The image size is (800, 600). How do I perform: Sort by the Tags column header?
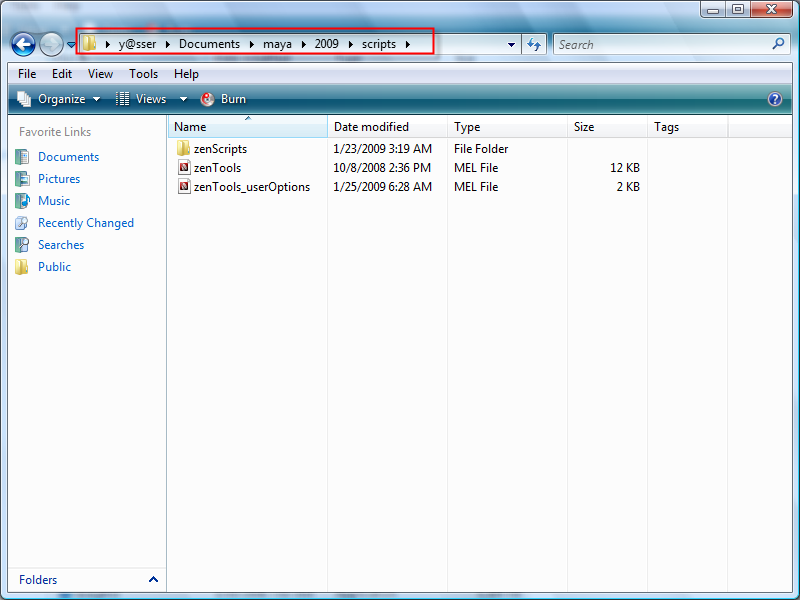[x=687, y=127]
